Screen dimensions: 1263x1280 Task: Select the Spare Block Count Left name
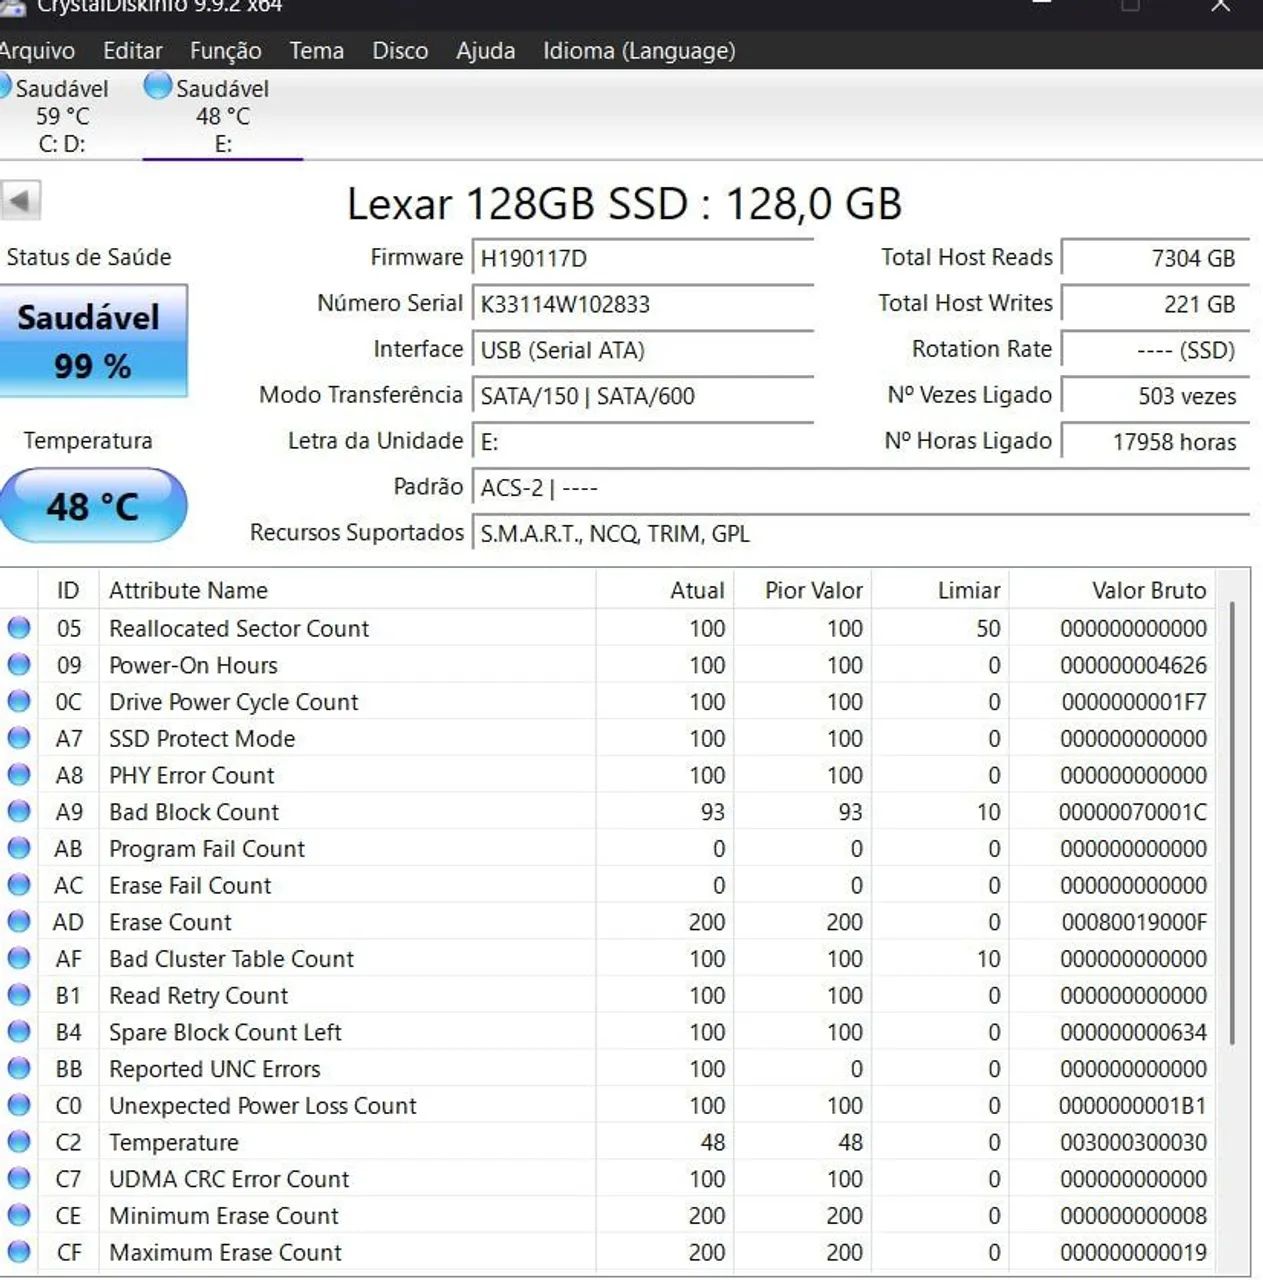click(x=225, y=1032)
